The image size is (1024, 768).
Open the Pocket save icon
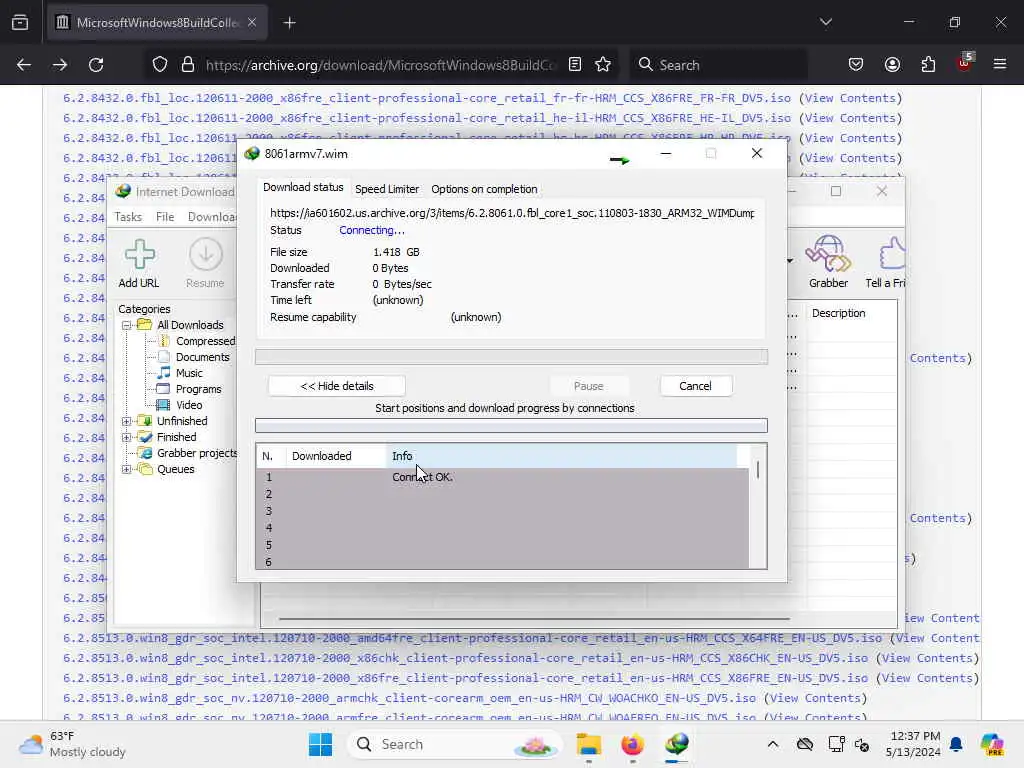[x=856, y=65]
